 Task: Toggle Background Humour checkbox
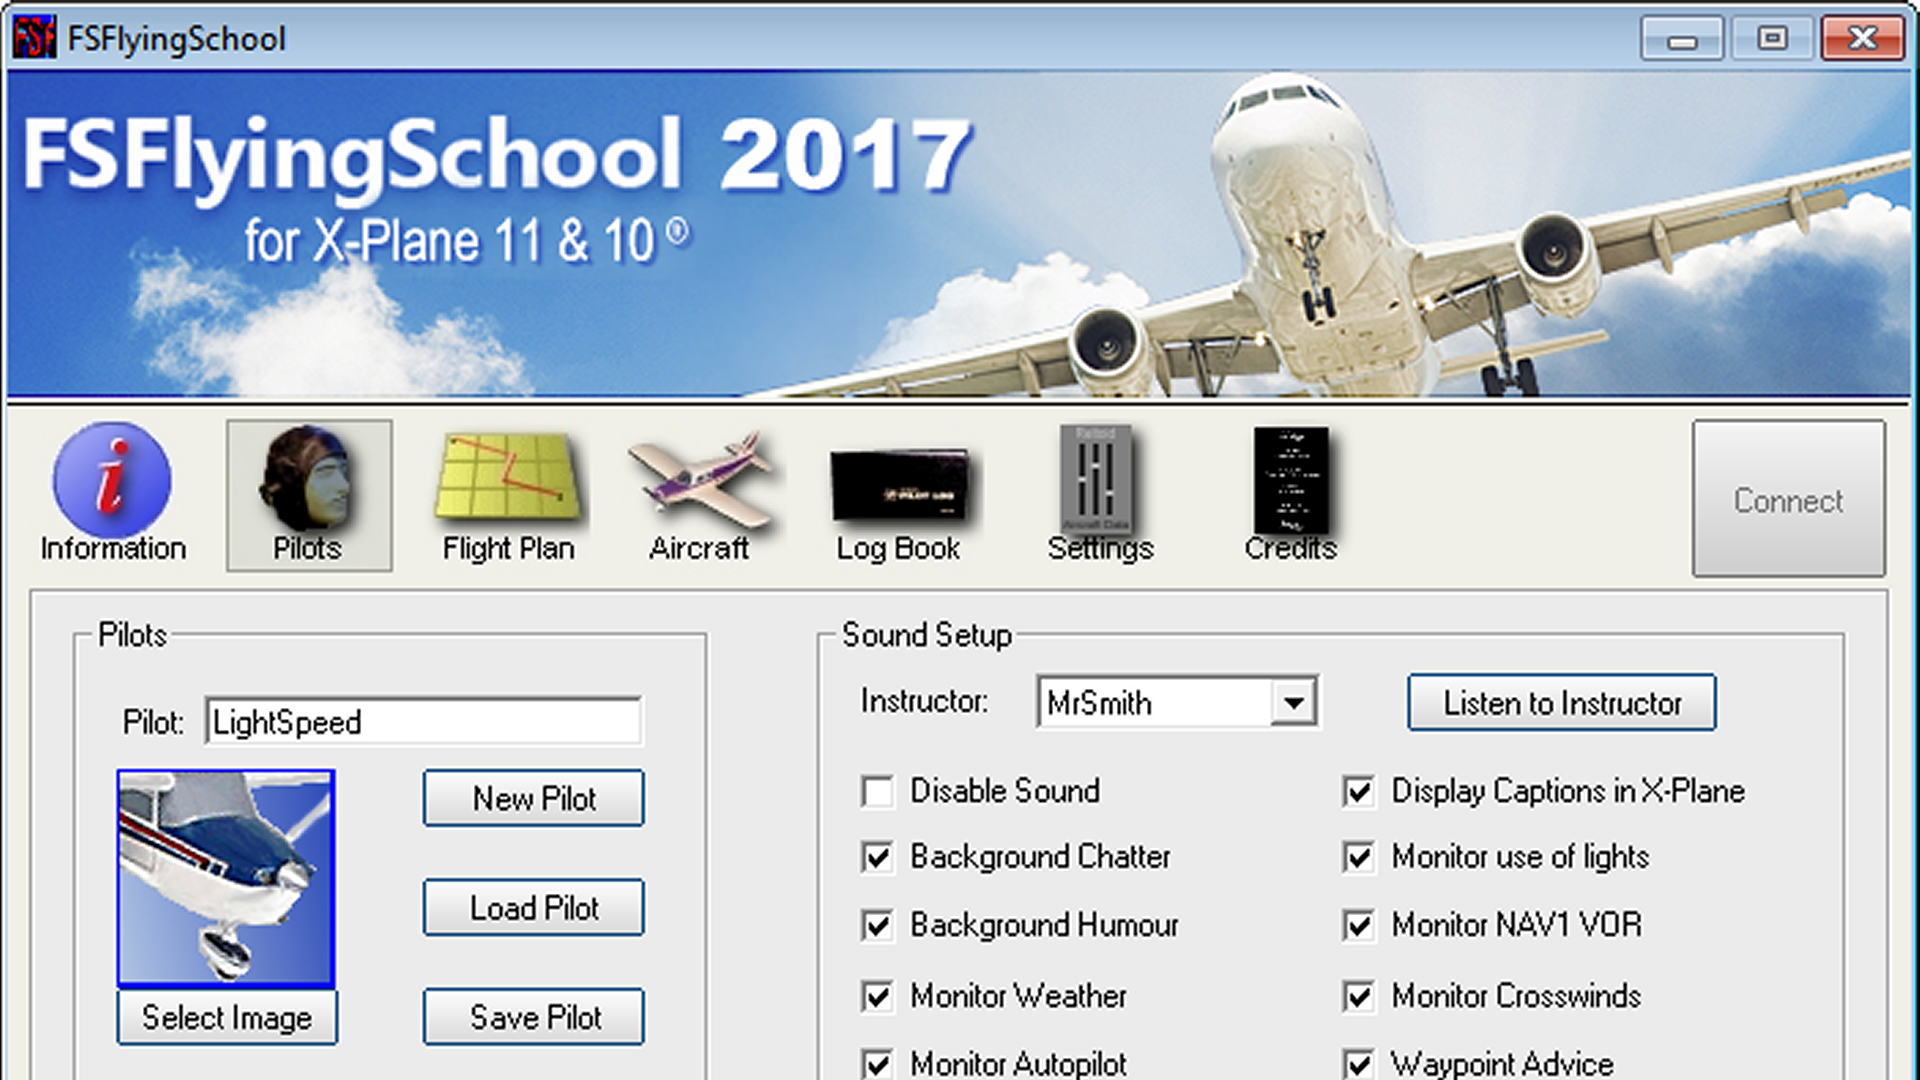[x=877, y=925]
